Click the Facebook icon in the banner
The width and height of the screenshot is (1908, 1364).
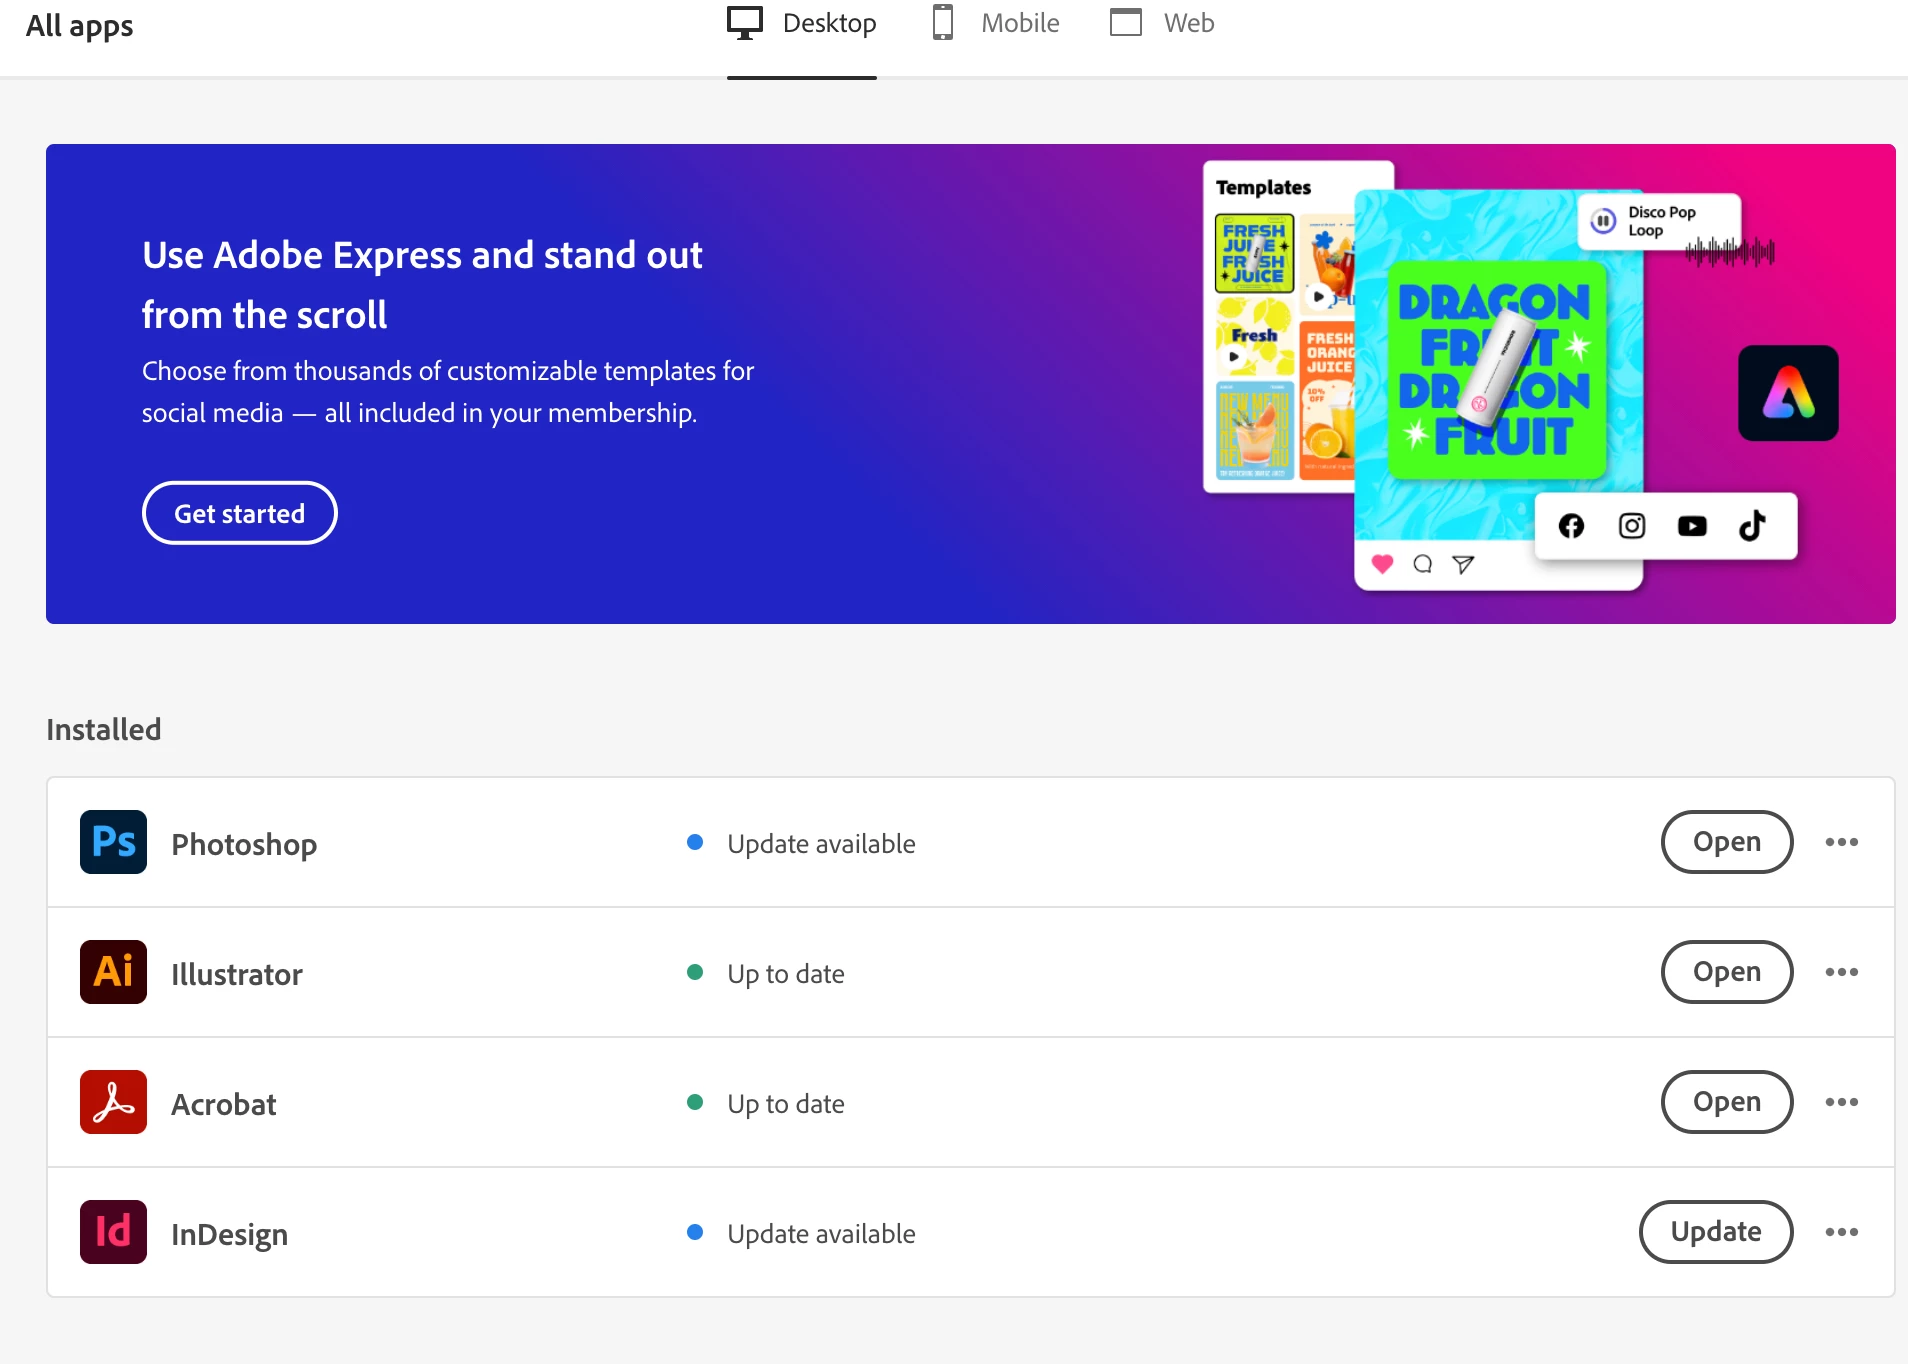pyautogui.click(x=1571, y=526)
